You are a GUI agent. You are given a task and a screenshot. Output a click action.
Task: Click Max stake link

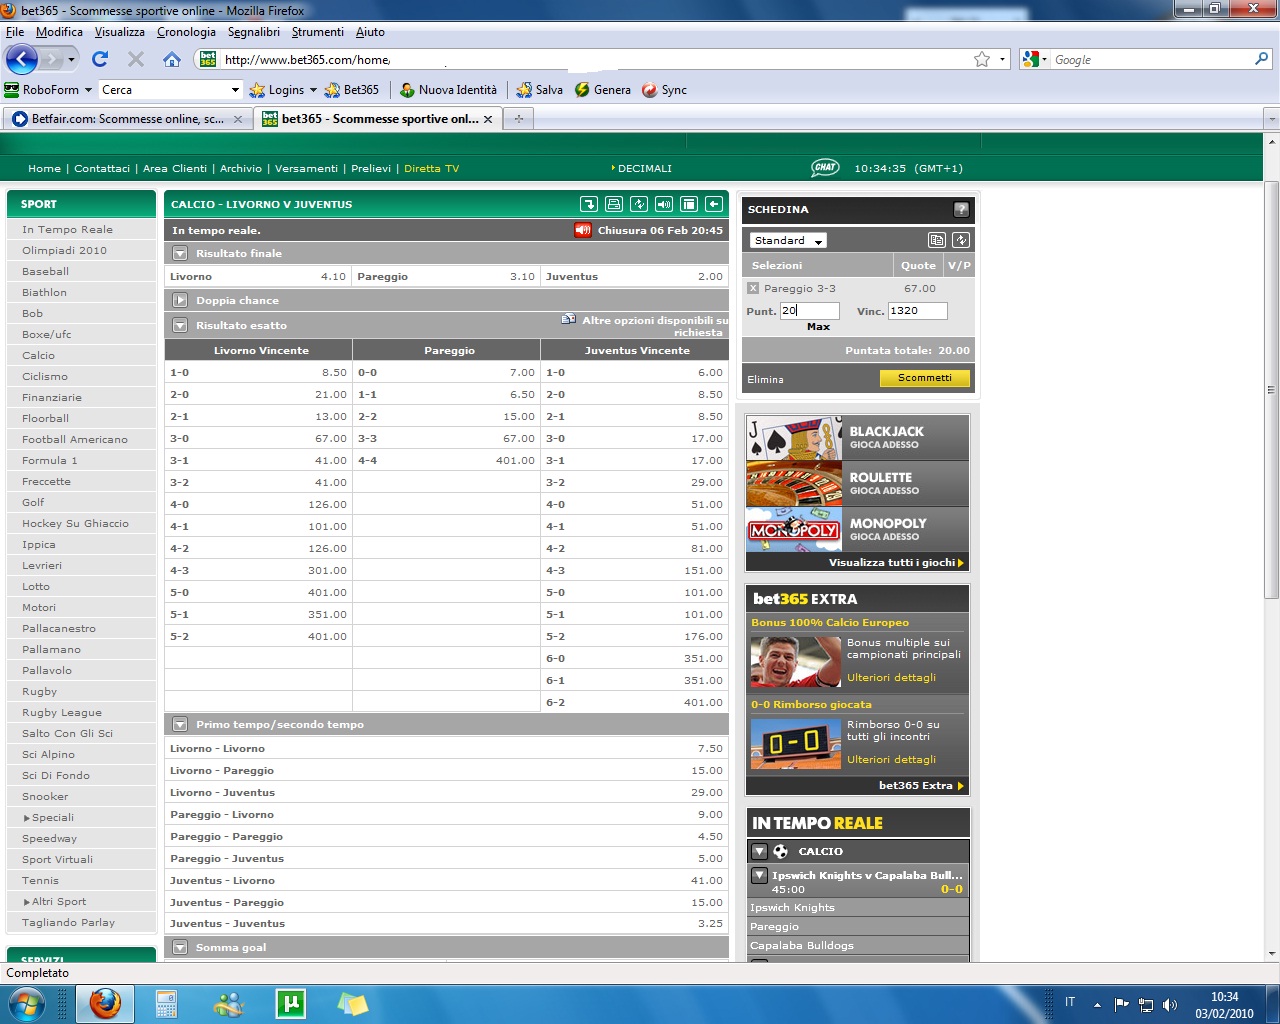(818, 327)
